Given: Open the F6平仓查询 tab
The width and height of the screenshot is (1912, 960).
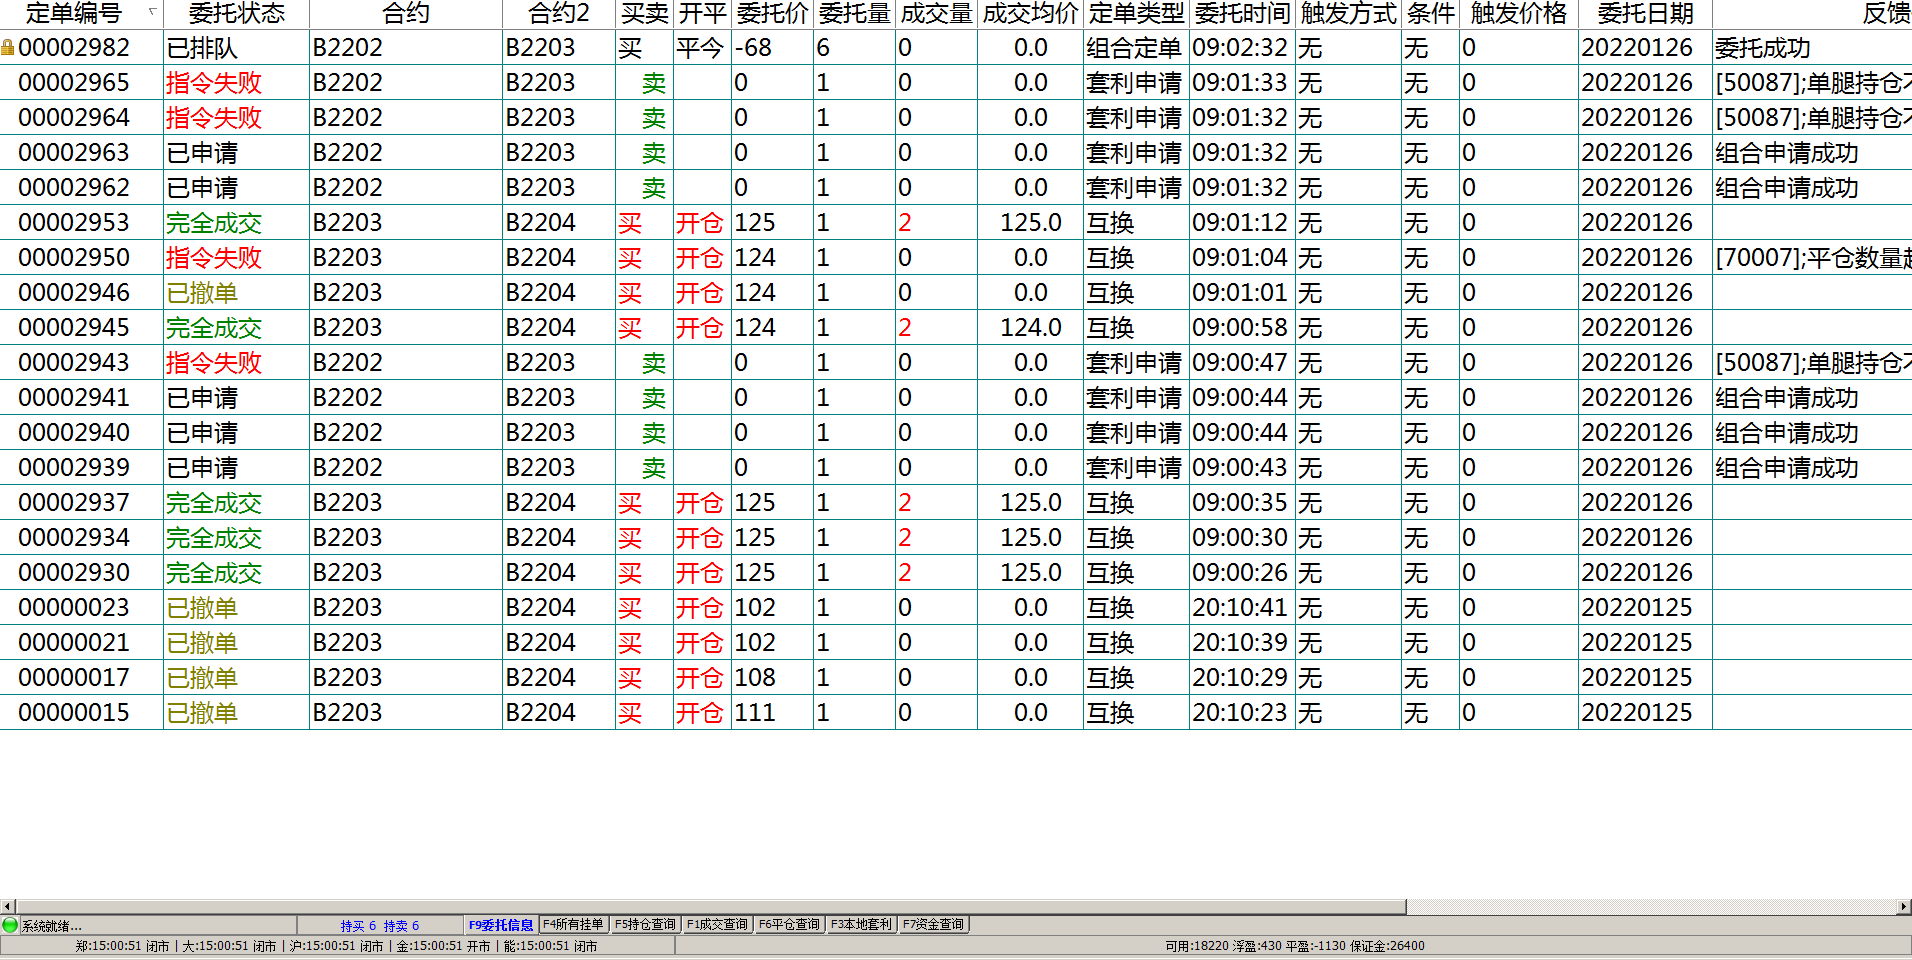Looking at the screenshot, I should (789, 925).
